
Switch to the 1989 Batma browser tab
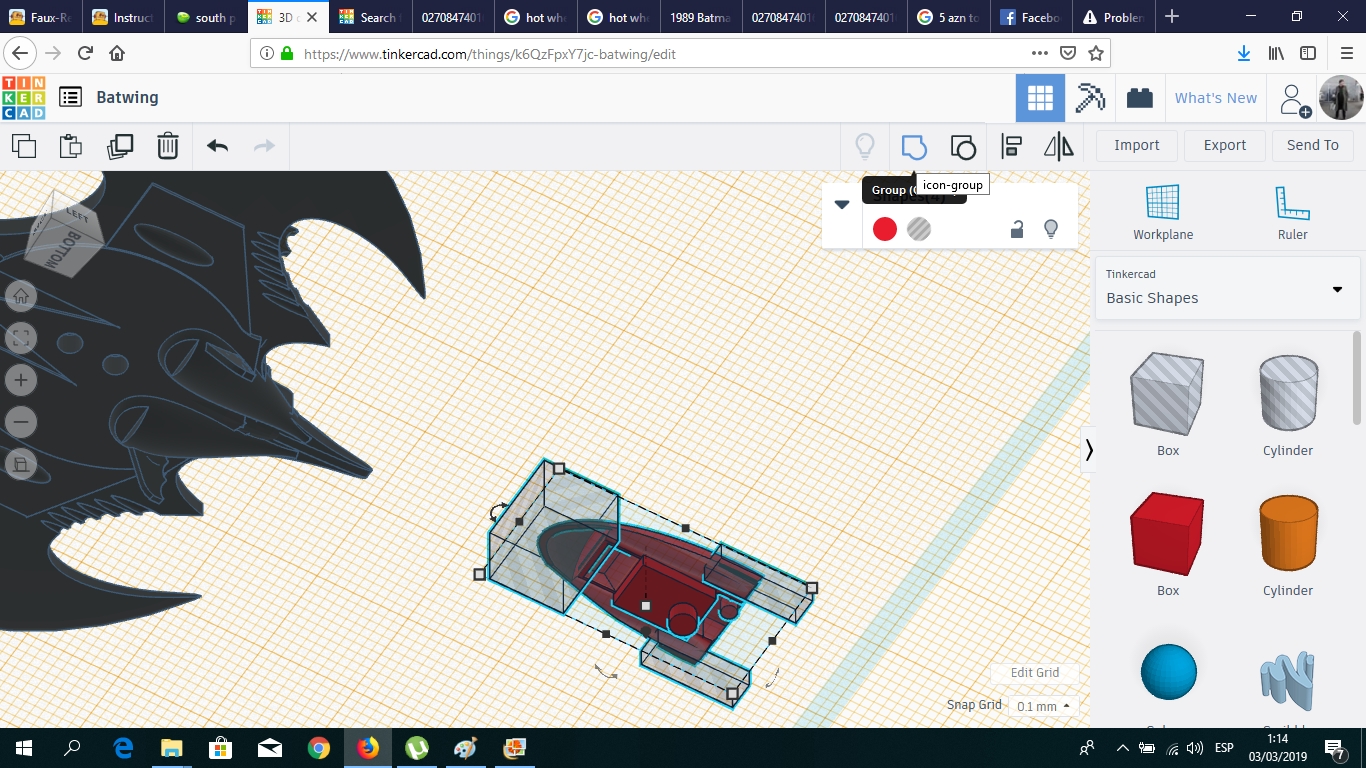click(x=700, y=17)
